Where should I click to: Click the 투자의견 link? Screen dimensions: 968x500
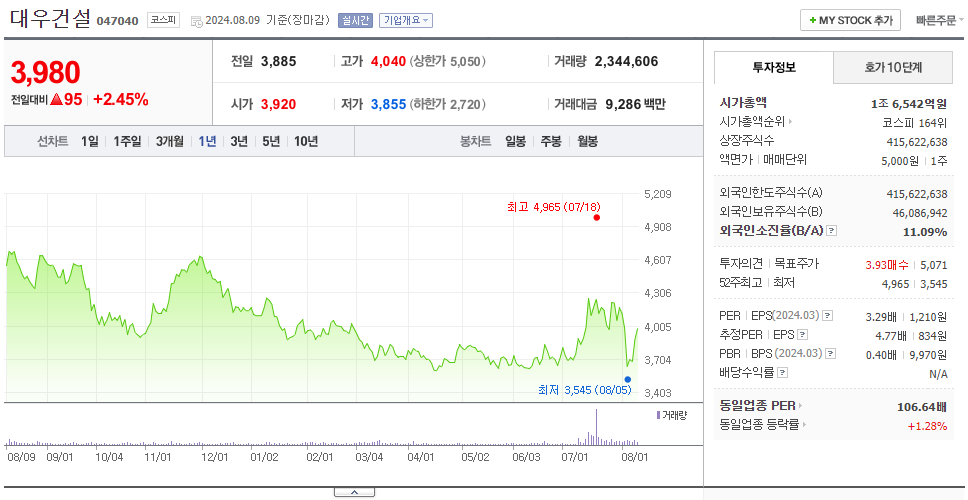coord(741,264)
